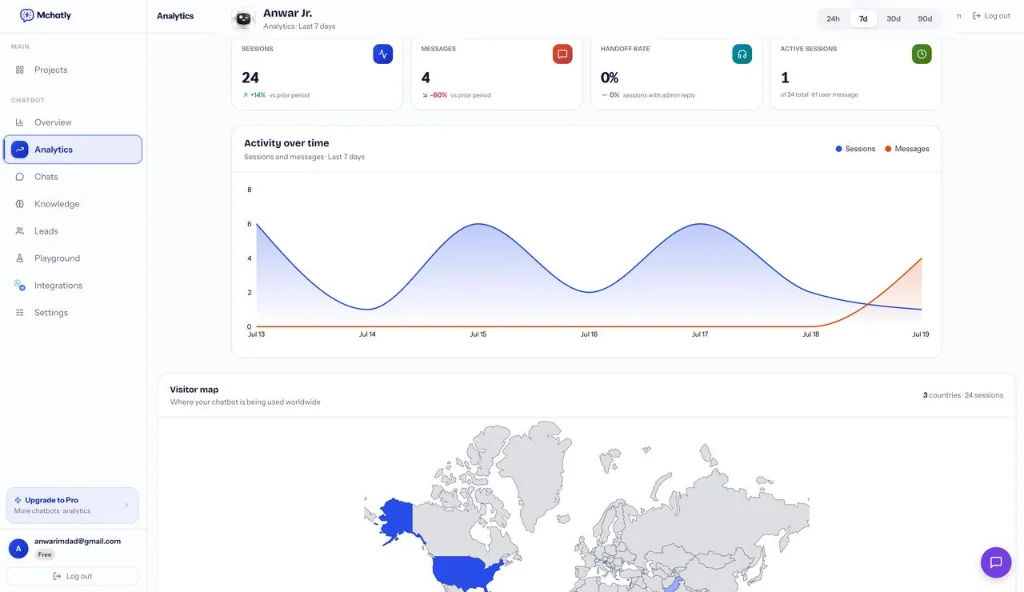Click the Visitor map heading

tap(194, 389)
